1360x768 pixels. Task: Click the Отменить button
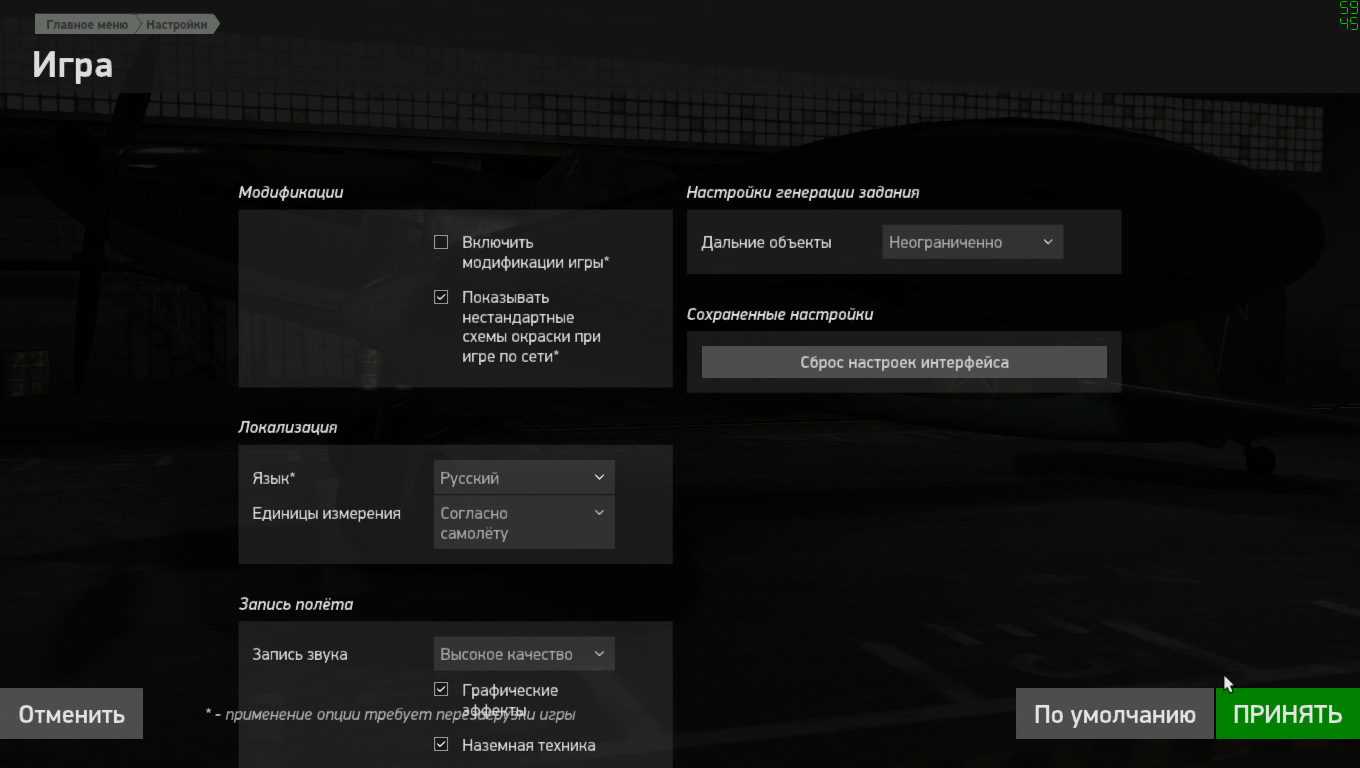tap(71, 714)
